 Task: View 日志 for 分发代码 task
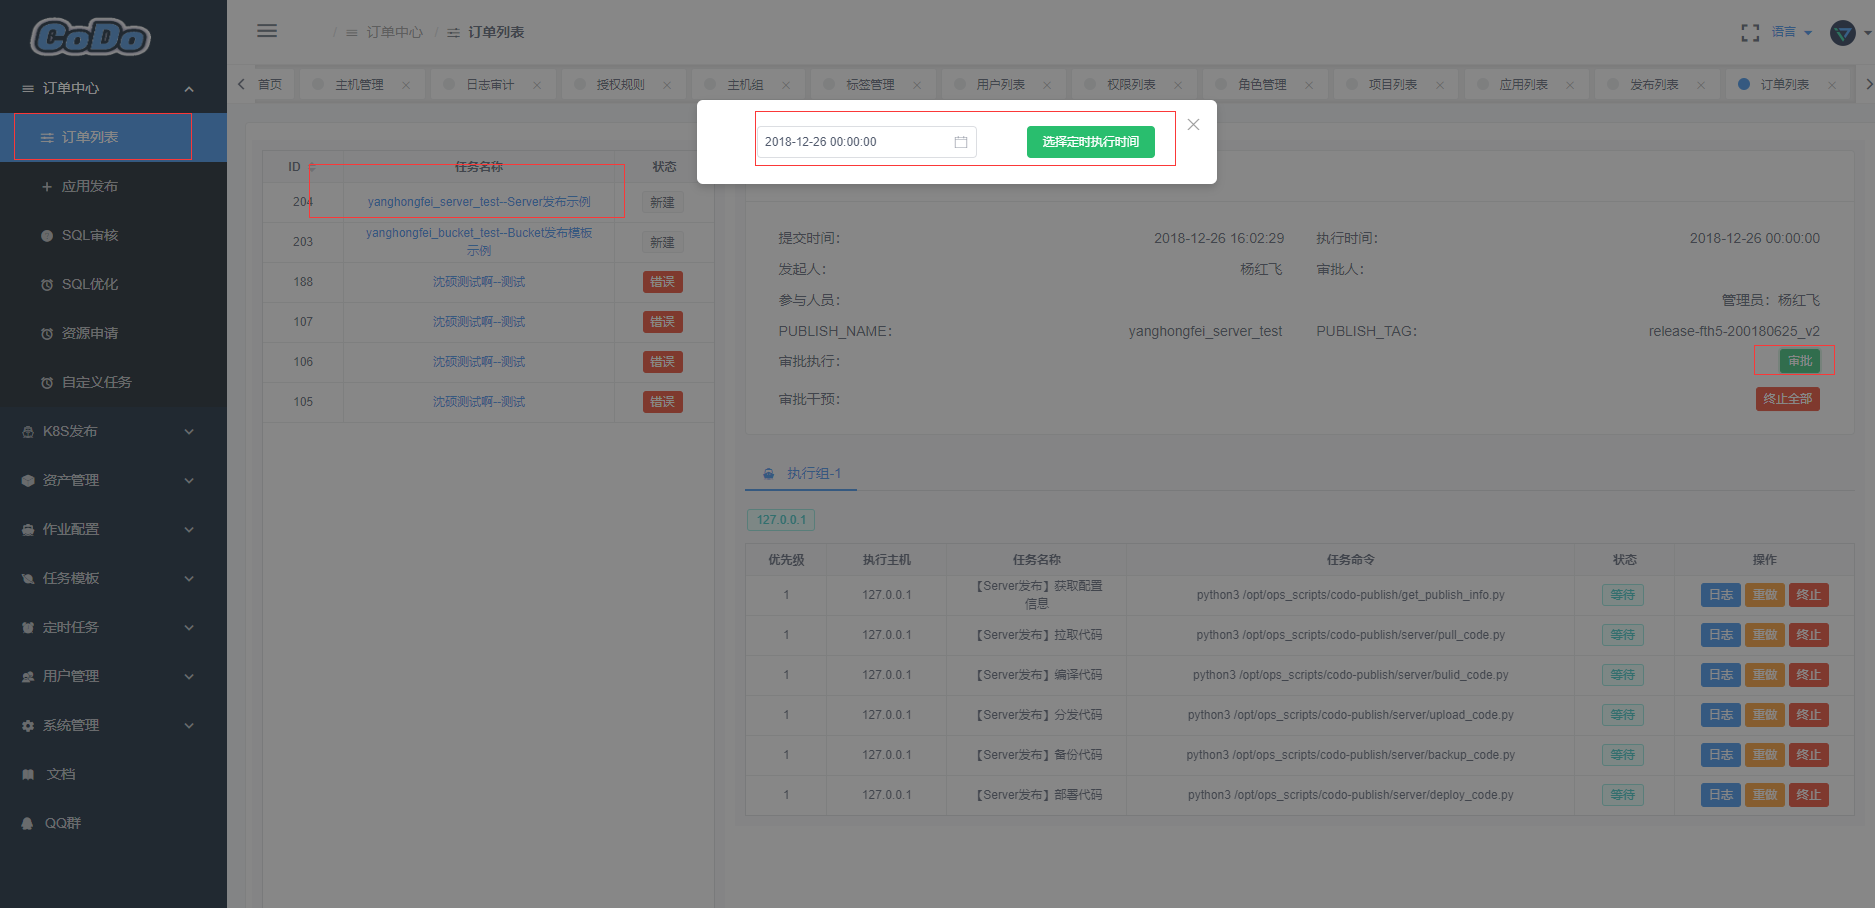coord(1720,715)
